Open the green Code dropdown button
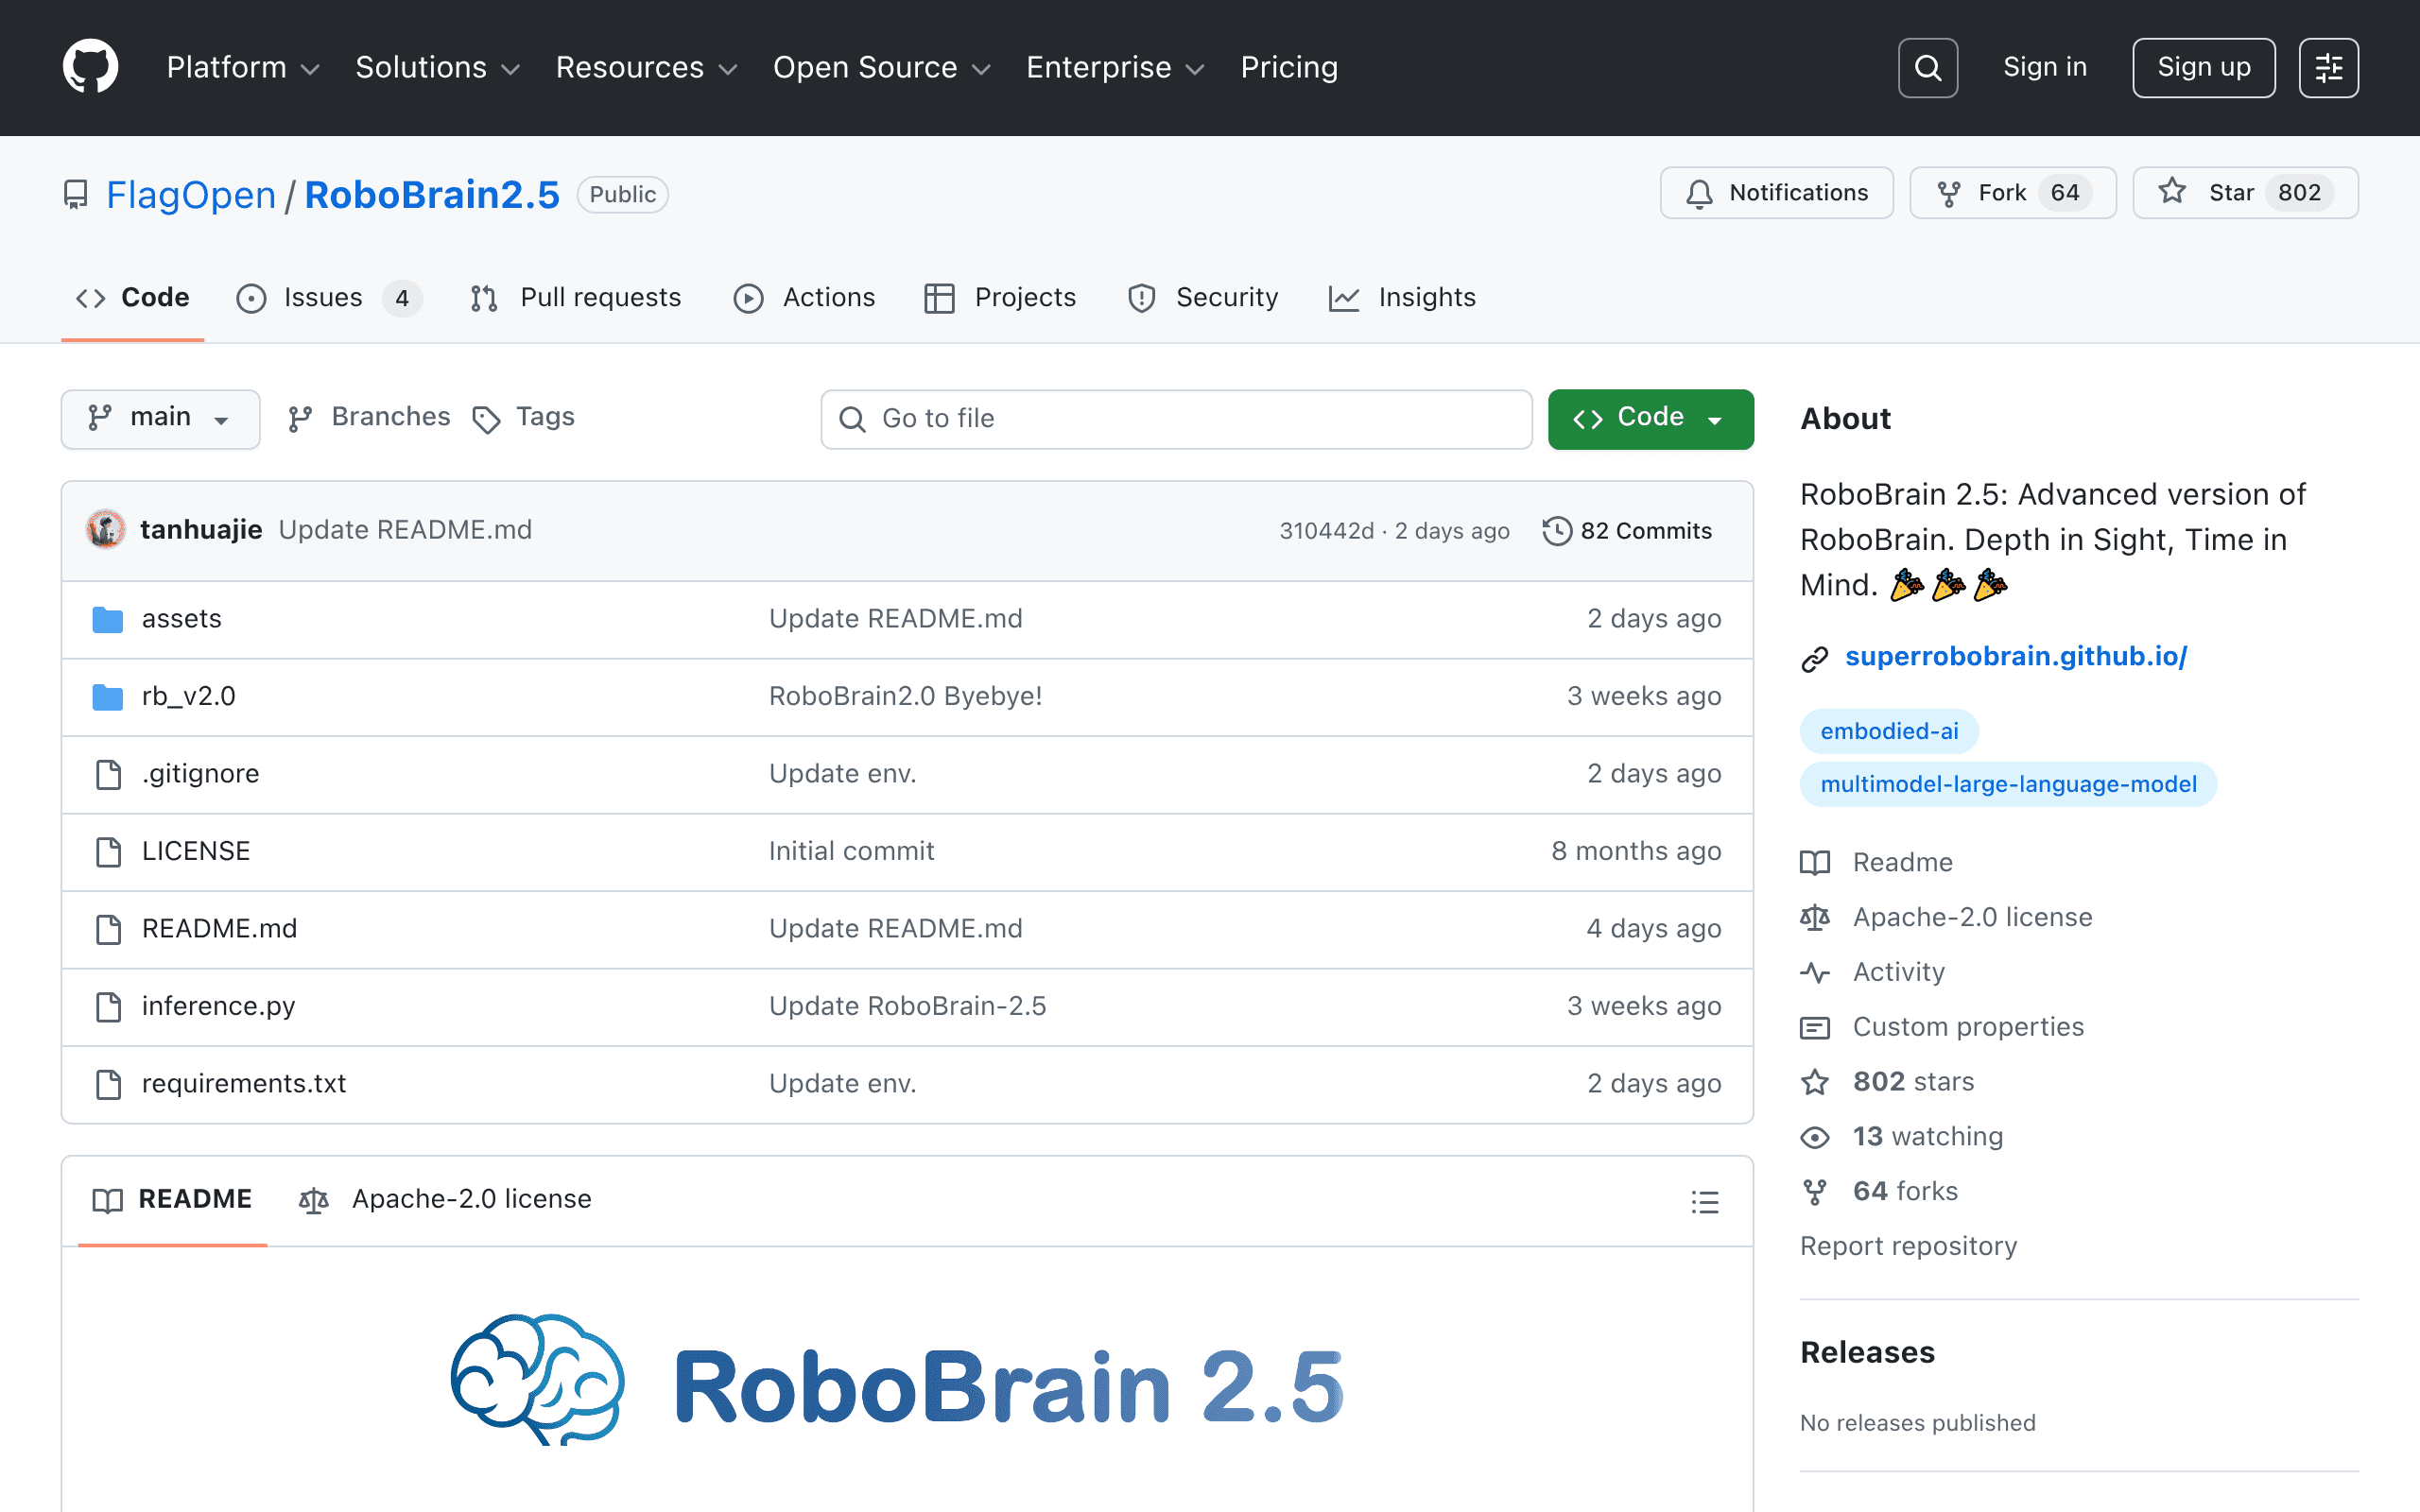The width and height of the screenshot is (2420, 1512). click(x=1650, y=418)
